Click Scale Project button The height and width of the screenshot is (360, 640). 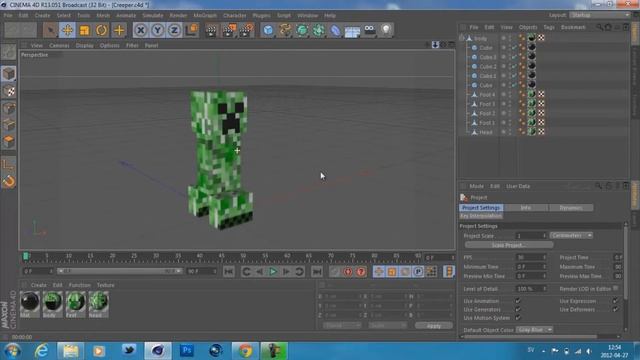509,245
